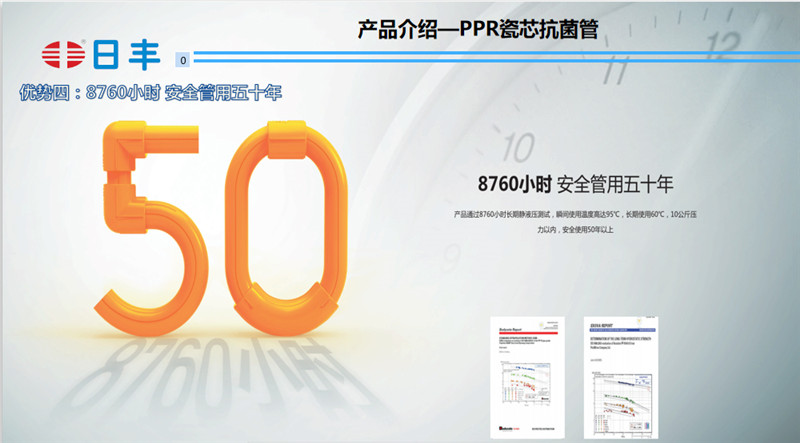
Task: Click the description line starting with 产品通过8760小时
Action: (x=574, y=214)
